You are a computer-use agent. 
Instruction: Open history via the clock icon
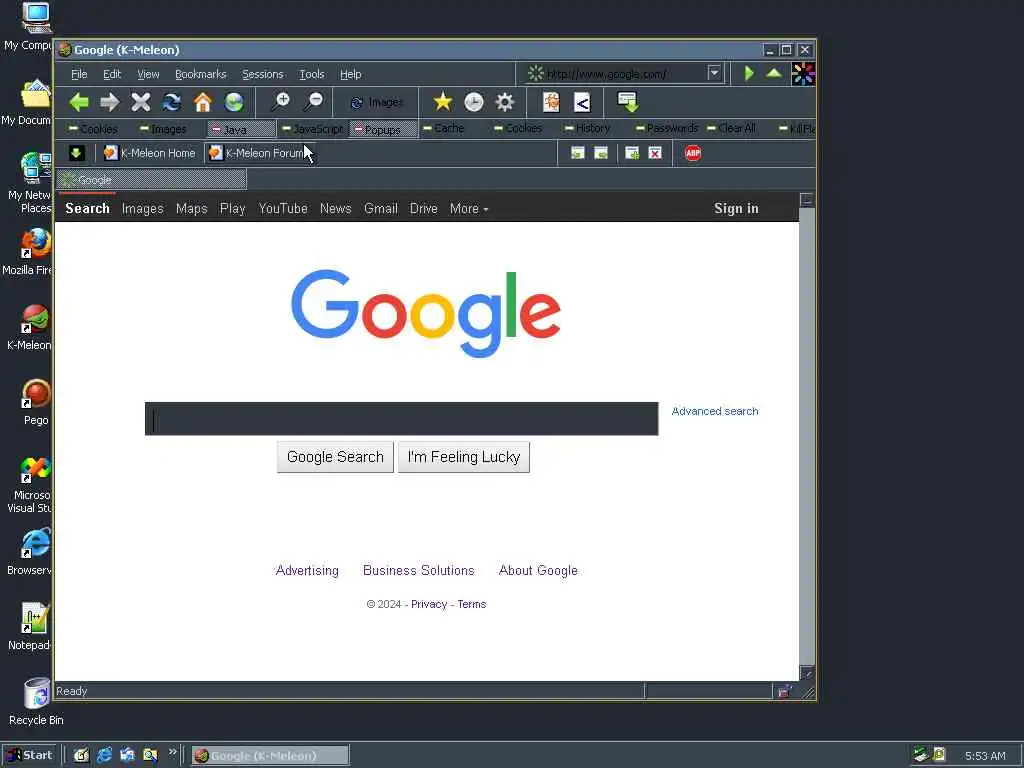coord(473,102)
